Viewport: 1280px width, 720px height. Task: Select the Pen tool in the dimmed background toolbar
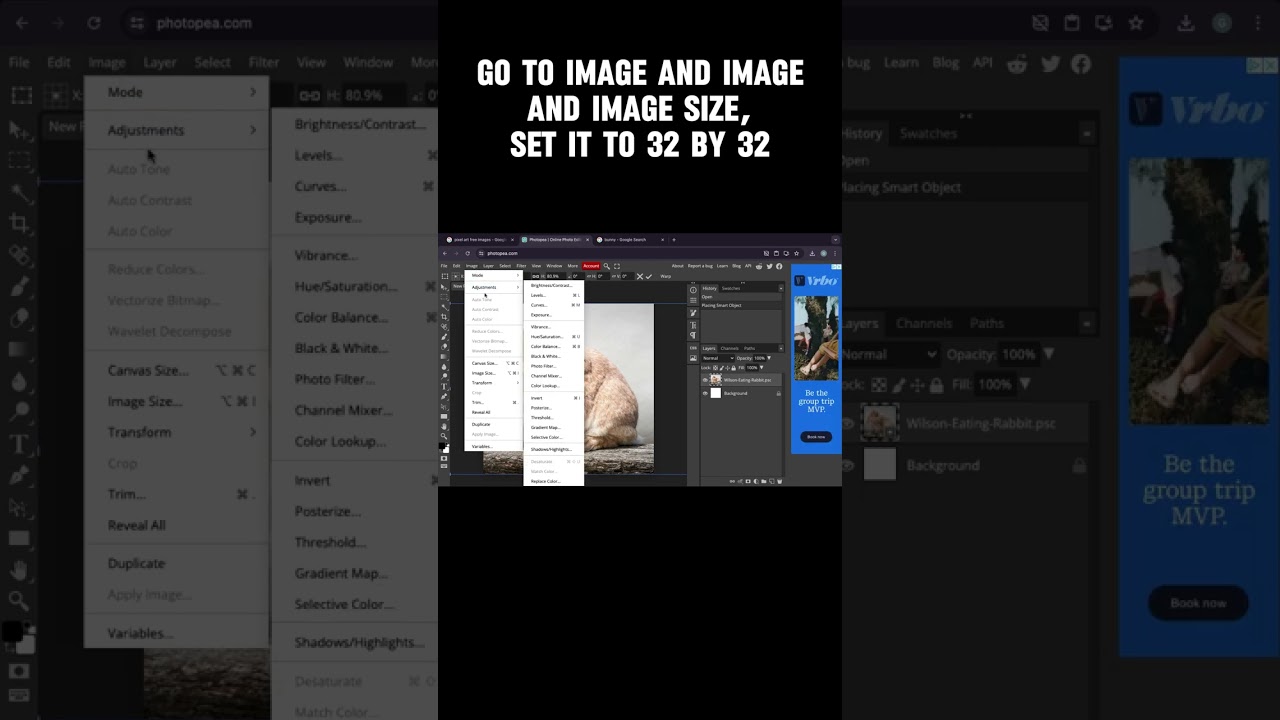[19, 476]
